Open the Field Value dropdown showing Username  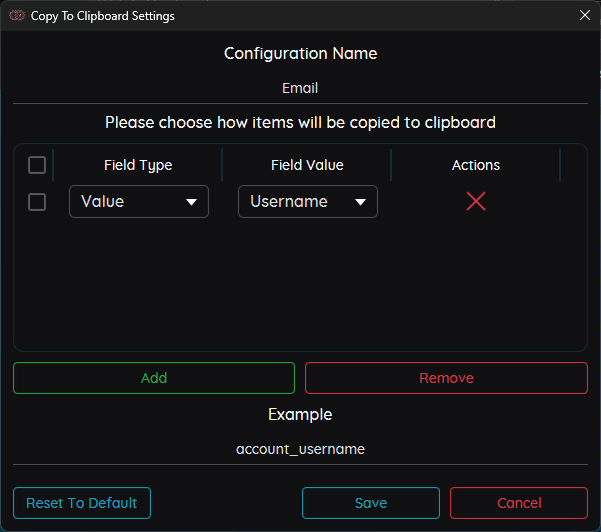(x=307, y=202)
